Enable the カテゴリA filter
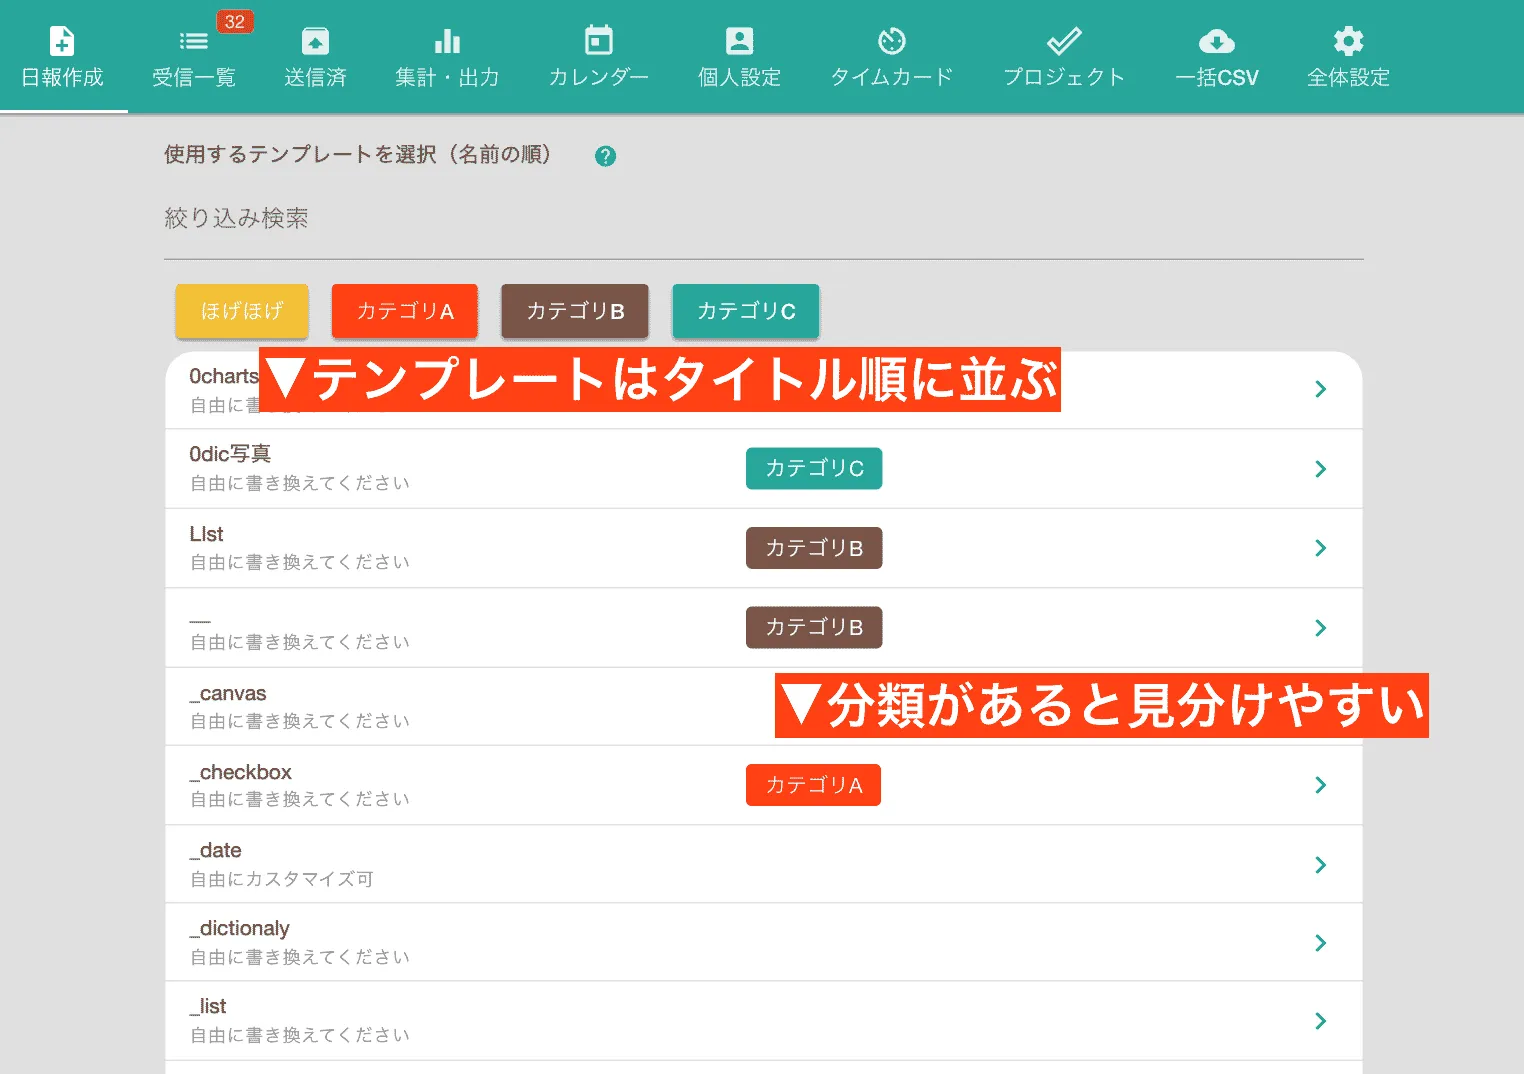The image size is (1524, 1074). click(x=404, y=311)
